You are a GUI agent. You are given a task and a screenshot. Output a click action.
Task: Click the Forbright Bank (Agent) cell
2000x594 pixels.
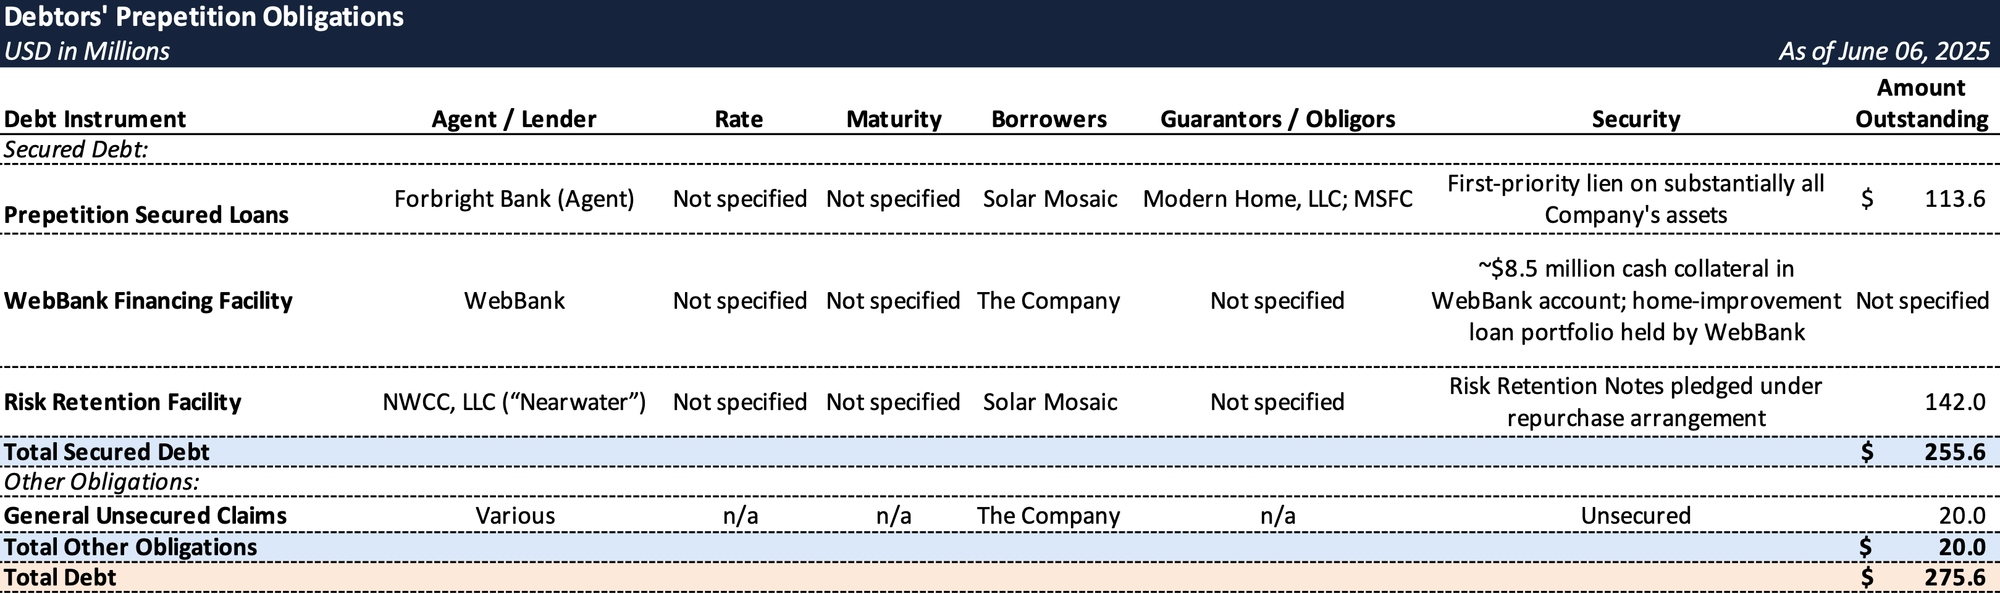(x=514, y=199)
